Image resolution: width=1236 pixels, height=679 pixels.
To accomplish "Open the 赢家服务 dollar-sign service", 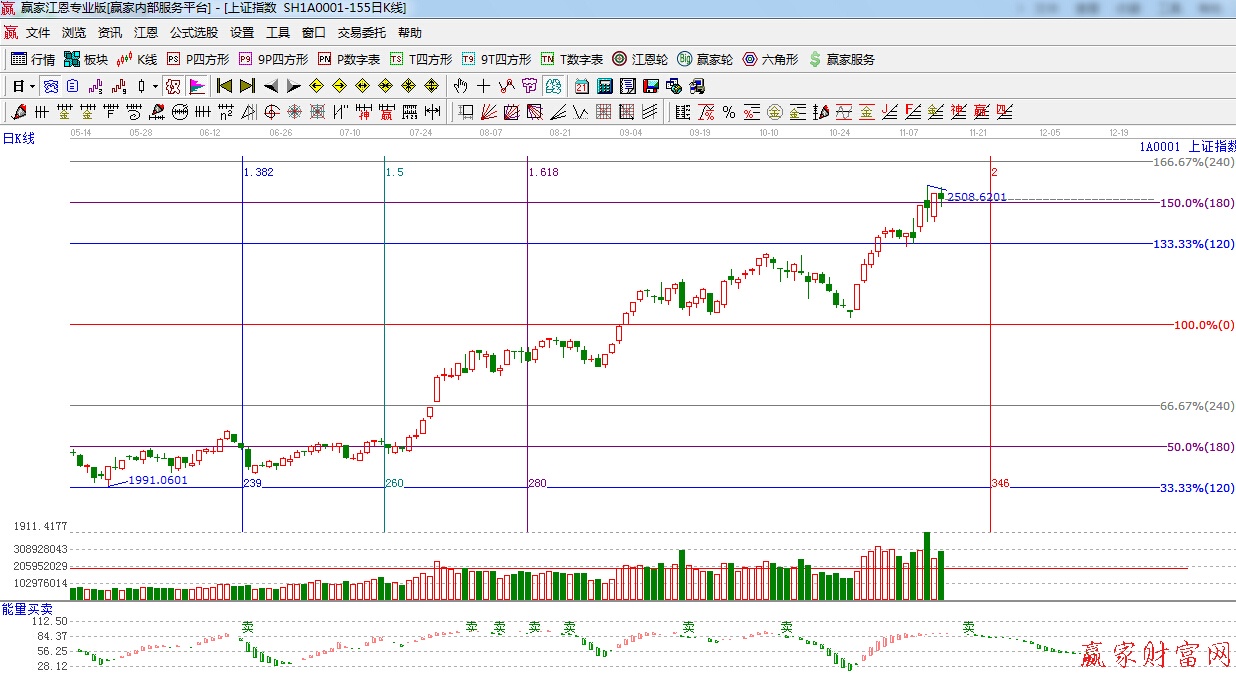I will (x=841, y=59).
